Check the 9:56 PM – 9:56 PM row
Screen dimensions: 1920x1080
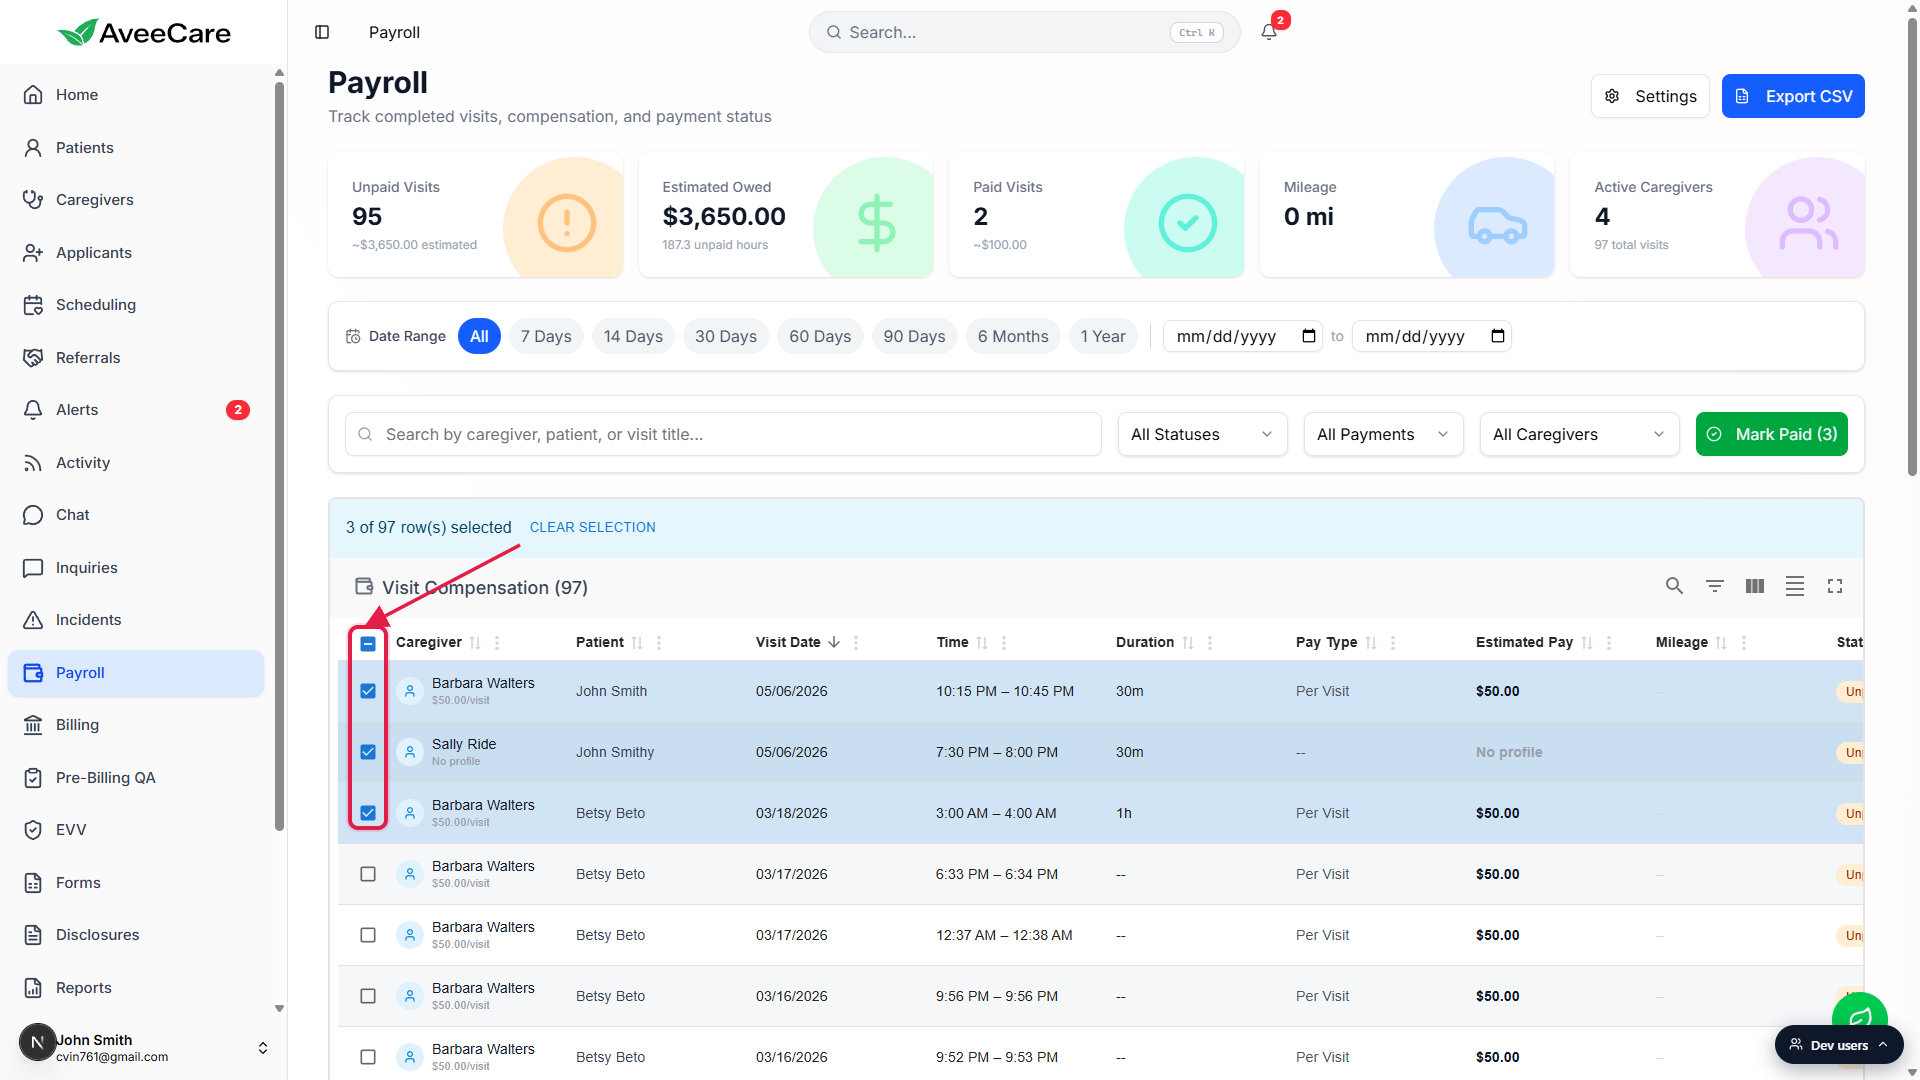click(x=368, y=996)
